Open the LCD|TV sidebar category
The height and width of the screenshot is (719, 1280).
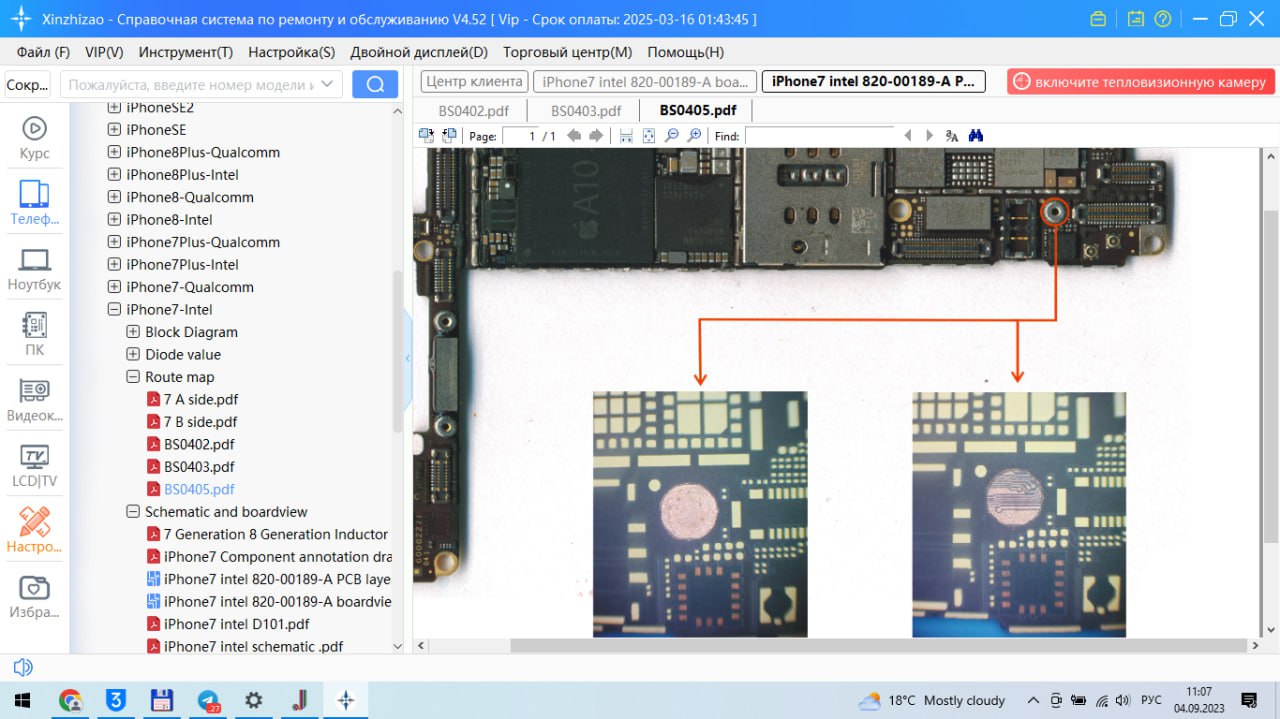(x=35, y=466)
